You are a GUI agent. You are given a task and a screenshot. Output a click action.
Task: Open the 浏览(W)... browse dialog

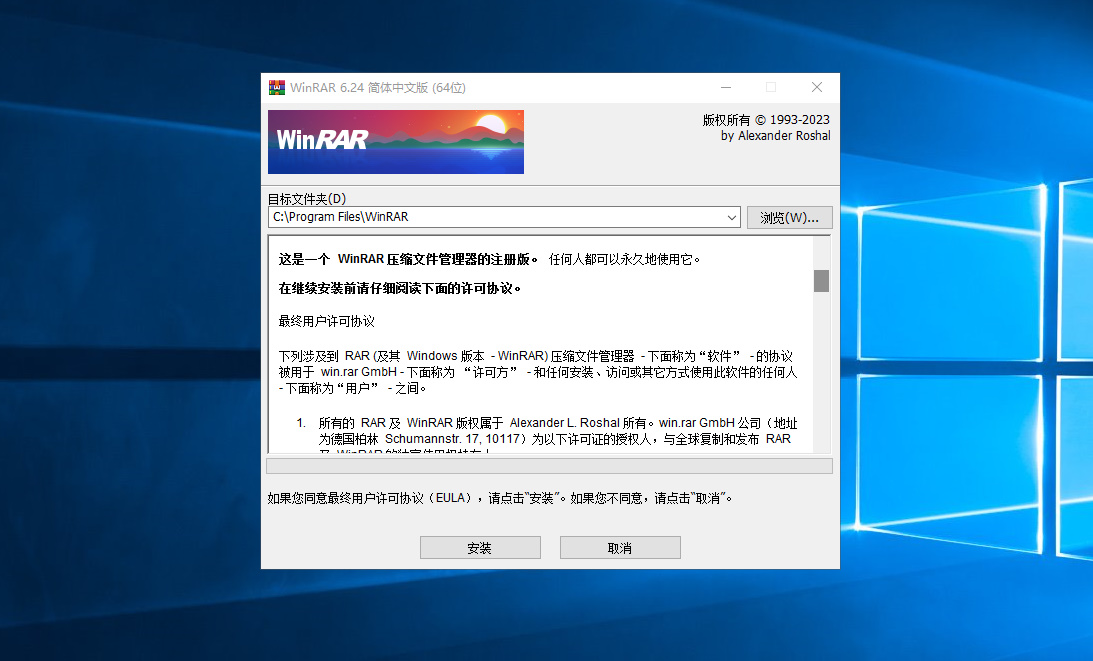pos(790,218)
